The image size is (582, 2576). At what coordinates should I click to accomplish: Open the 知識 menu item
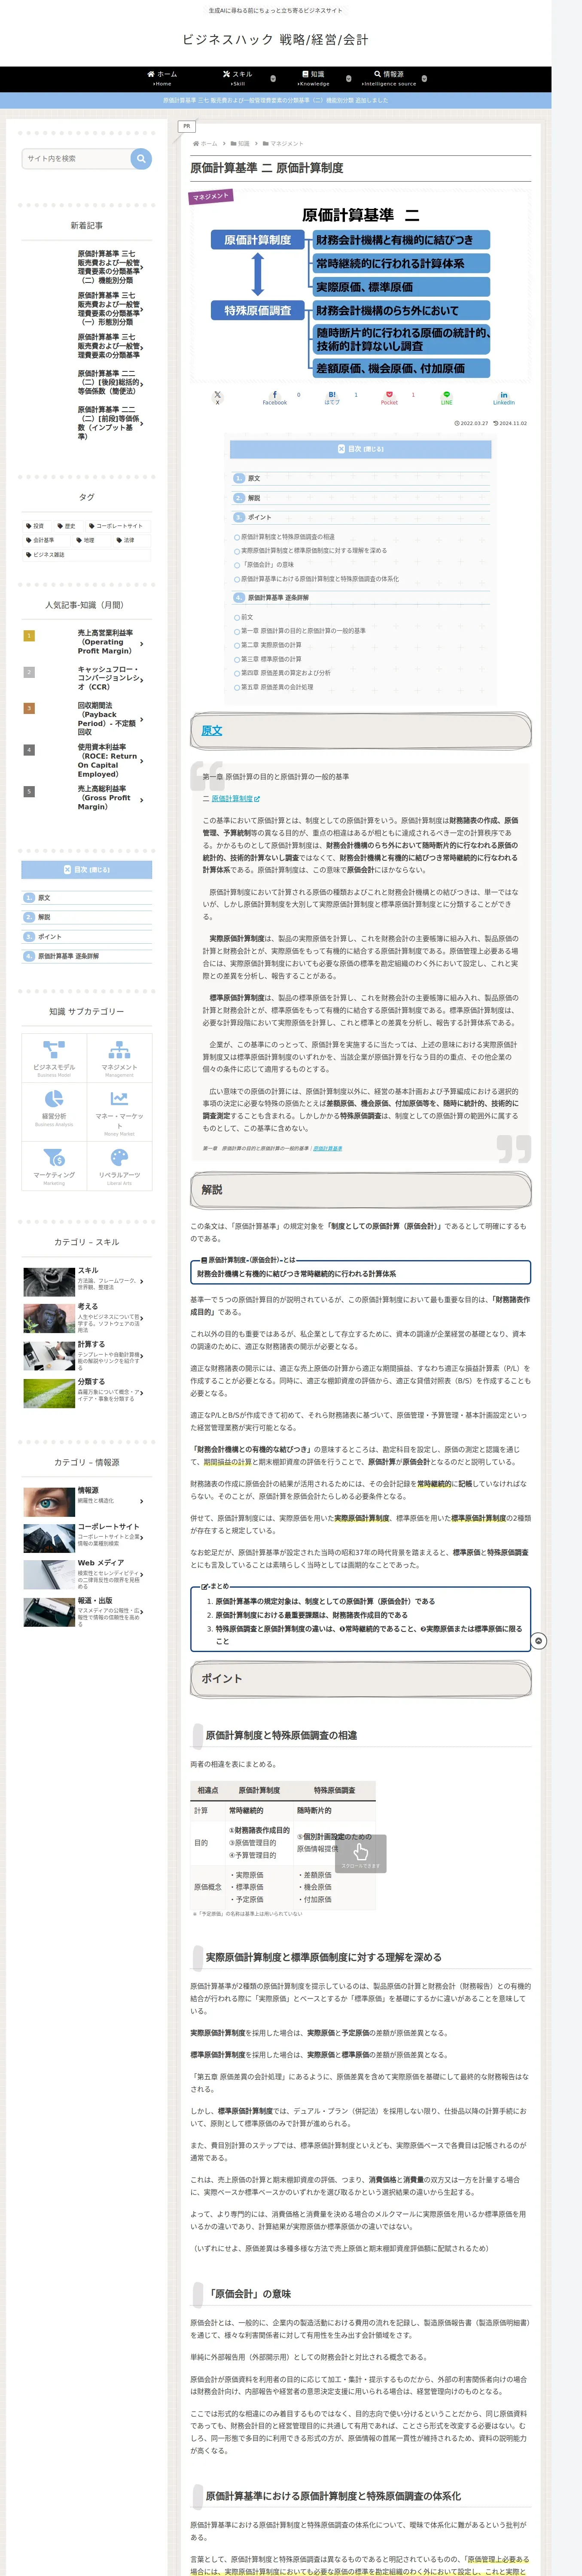pos(313,78)
